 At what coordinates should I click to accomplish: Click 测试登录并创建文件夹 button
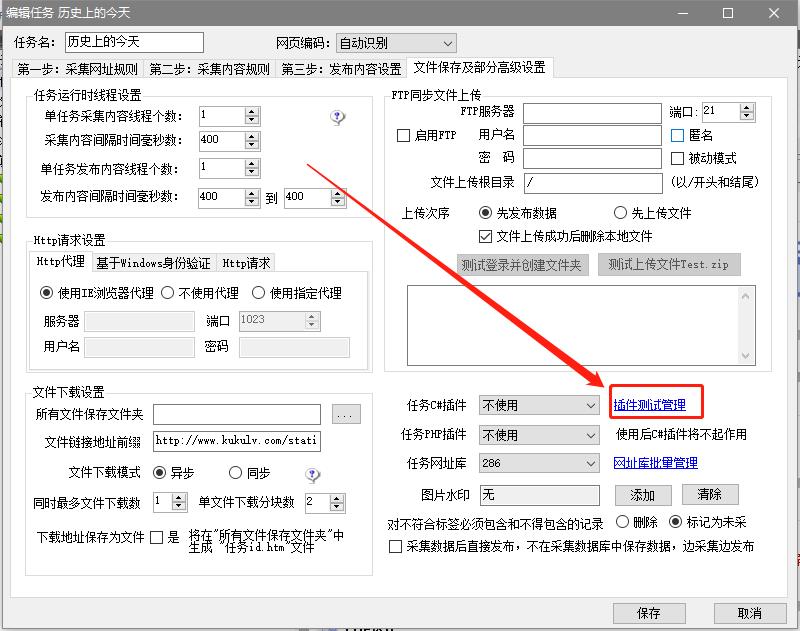tap(522, 265)
